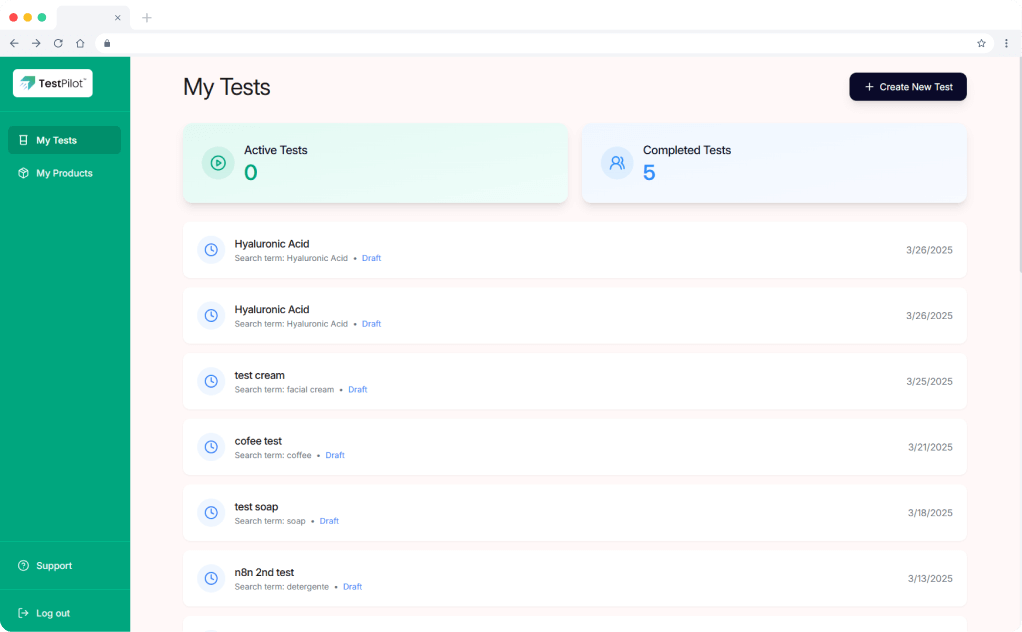This screenshot has width=1022, height=632.
Task: Click Draft status on test cream row
Action: pyautogui.click(x=358, y=390)
